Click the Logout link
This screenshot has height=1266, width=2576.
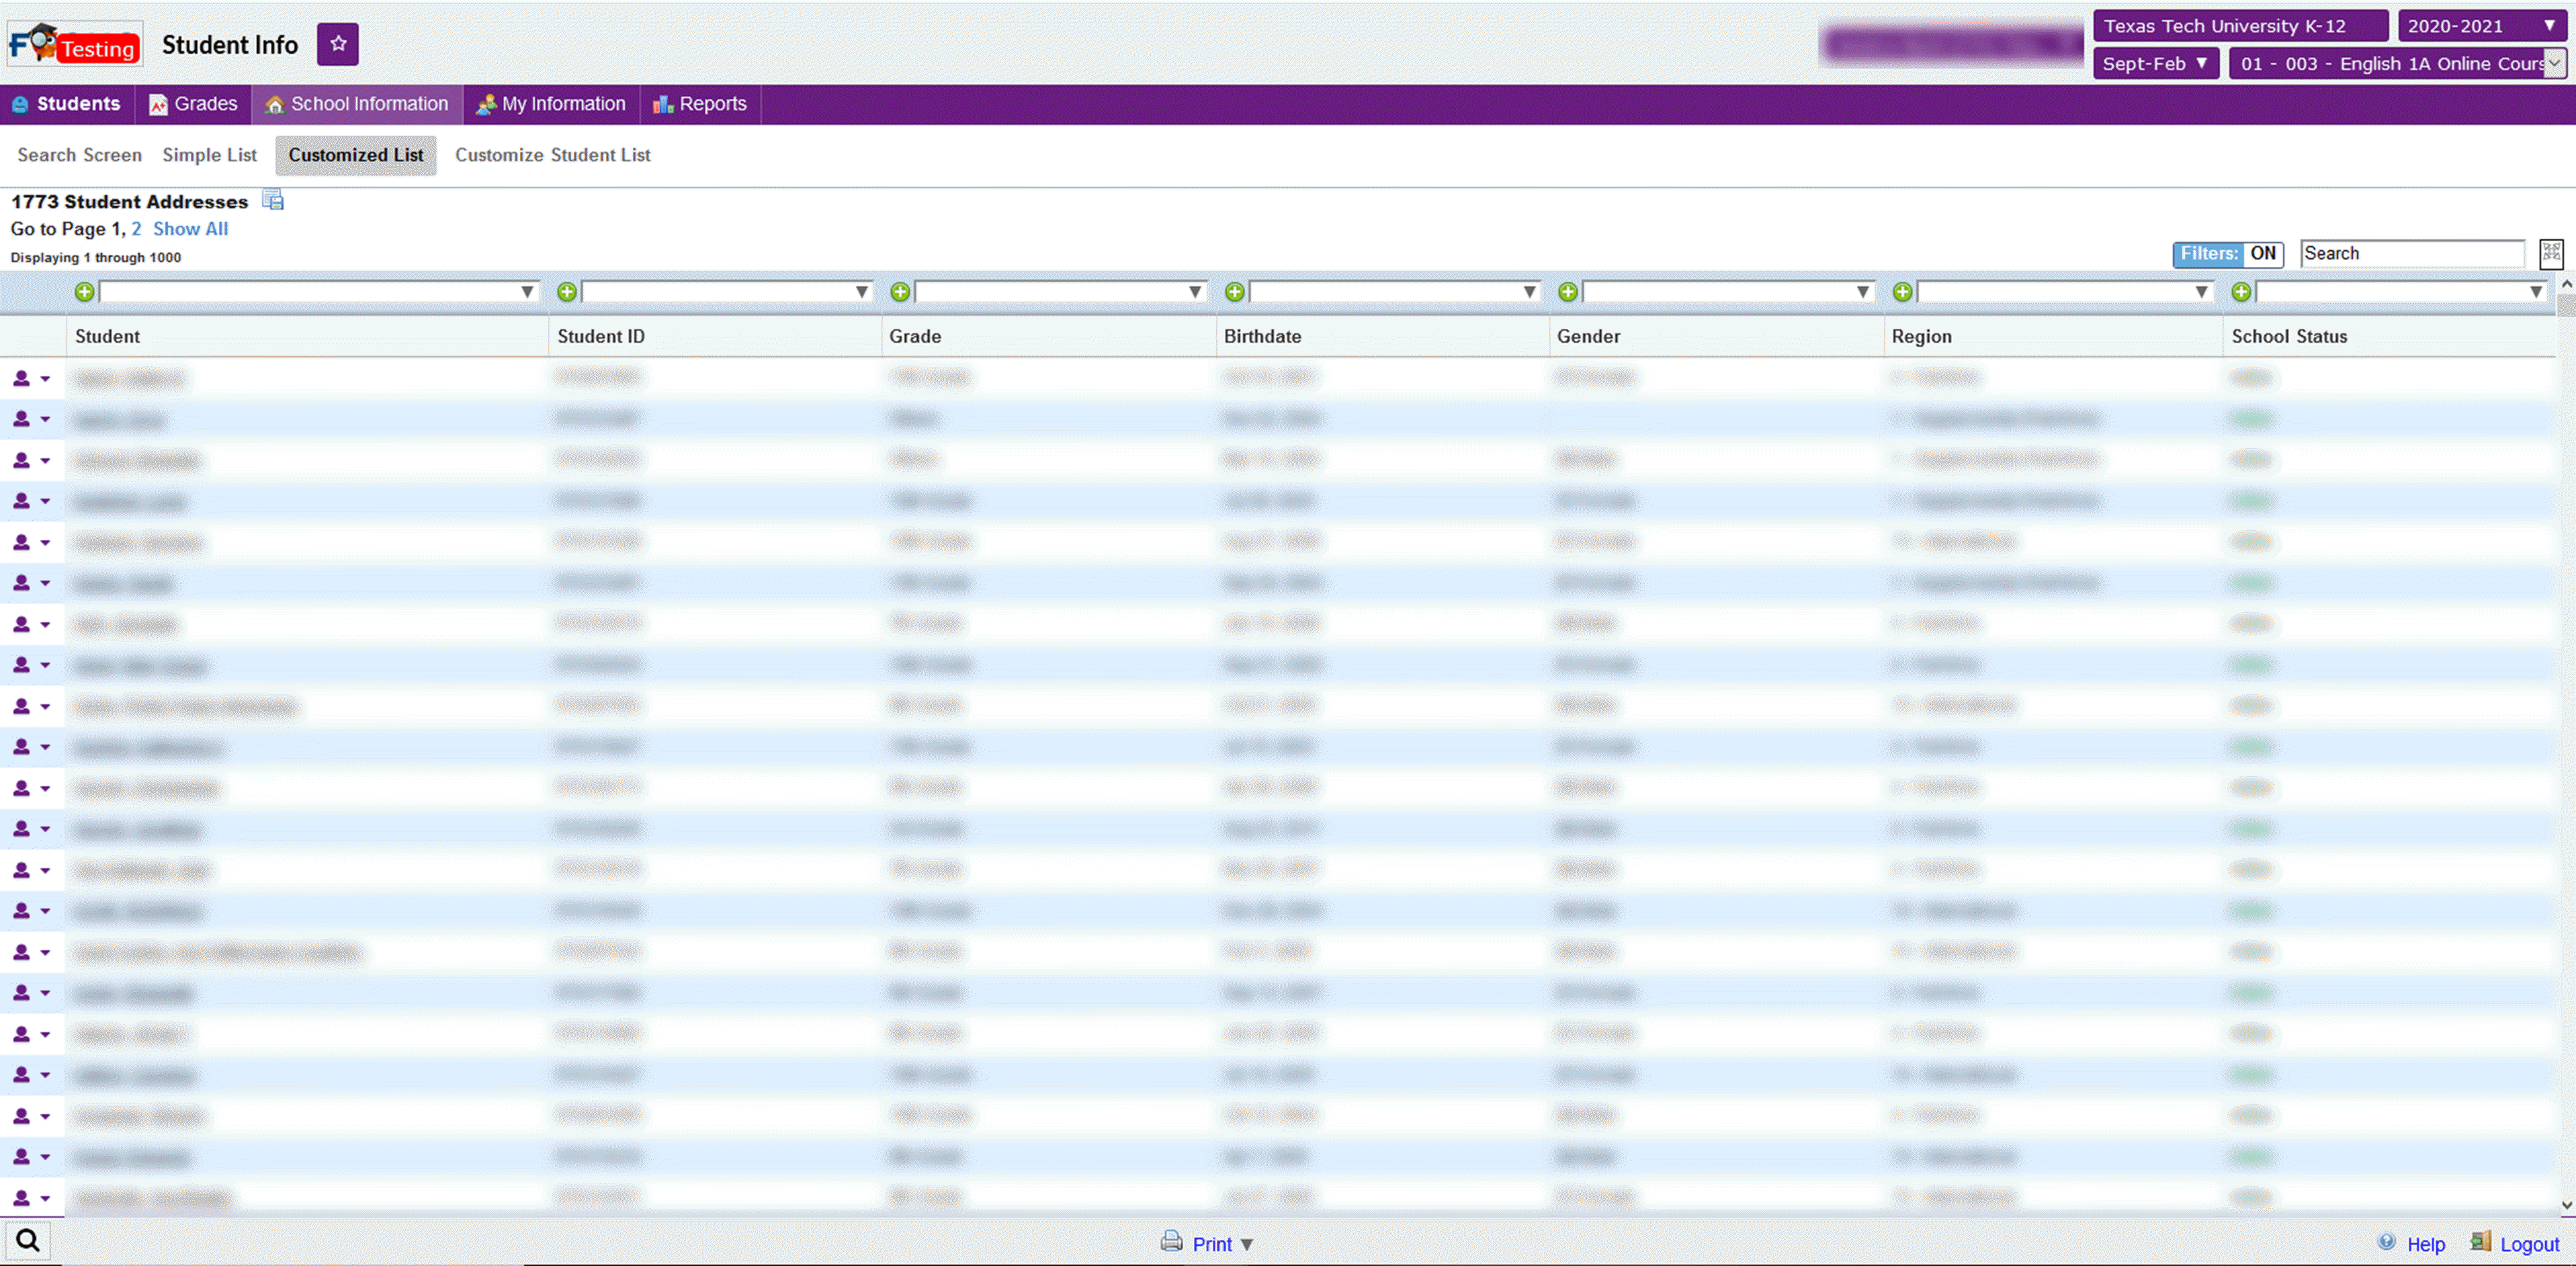click(x=2530, y=1244)
